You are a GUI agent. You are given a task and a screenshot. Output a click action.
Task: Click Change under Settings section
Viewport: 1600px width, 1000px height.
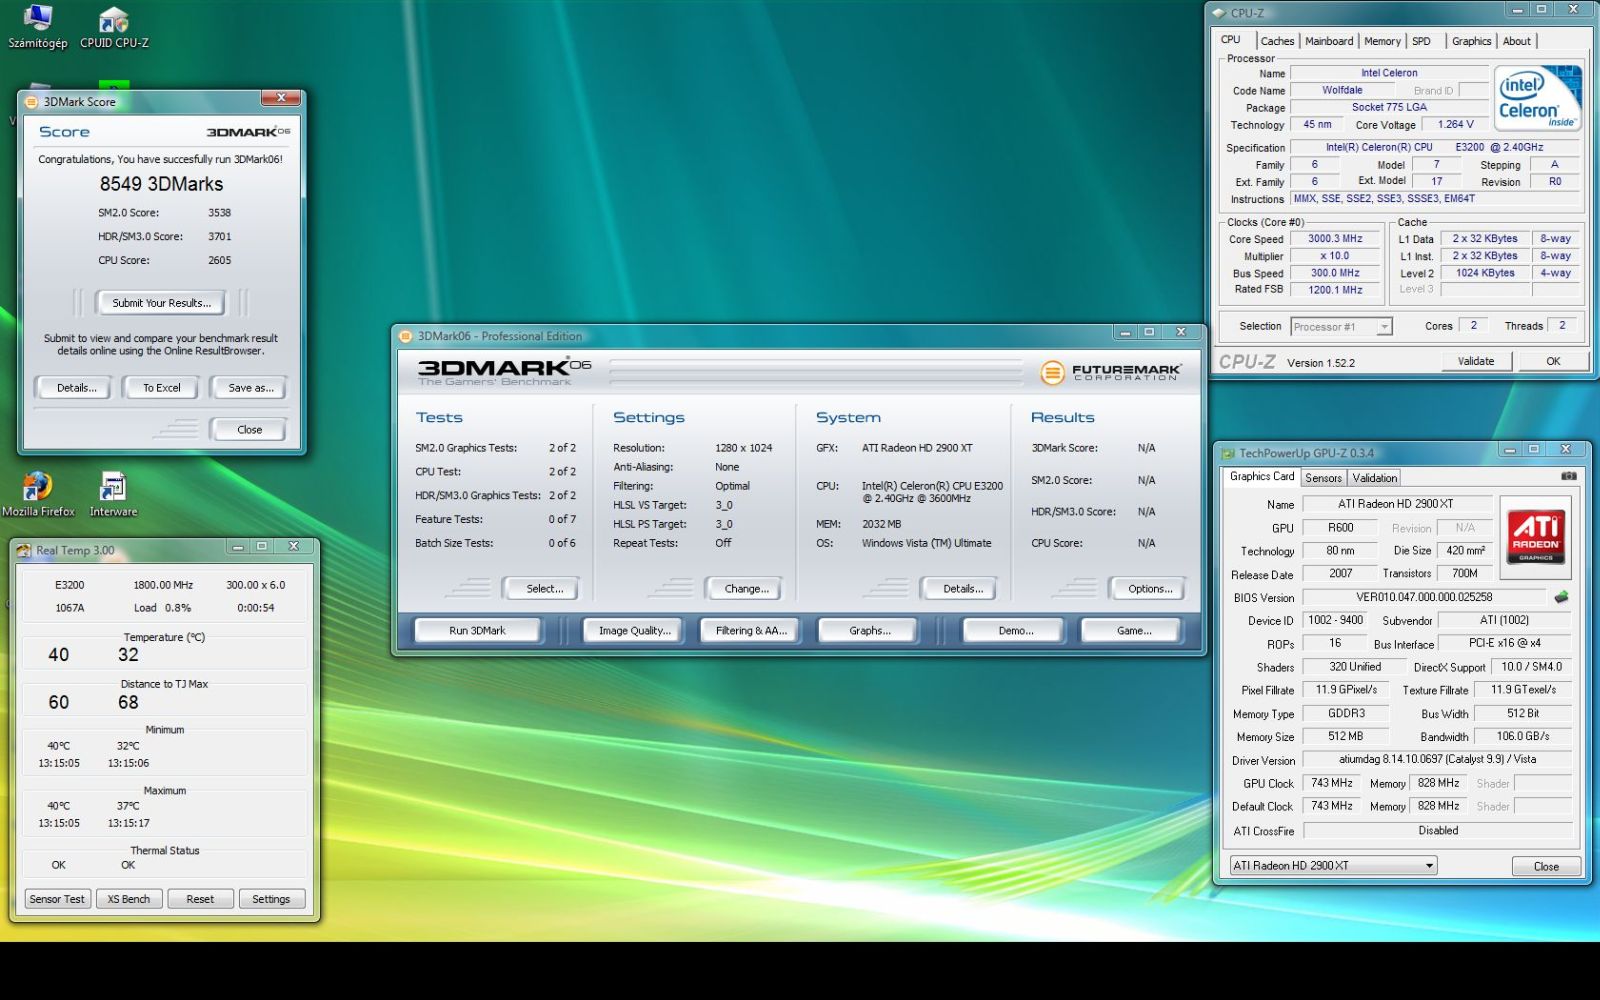[x=746, y=589]
